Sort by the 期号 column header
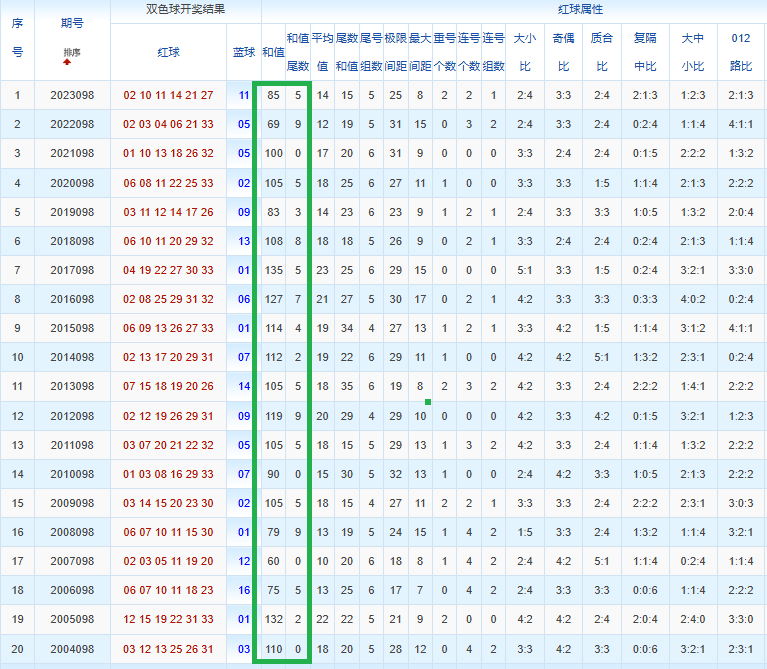 pos(72,23)
